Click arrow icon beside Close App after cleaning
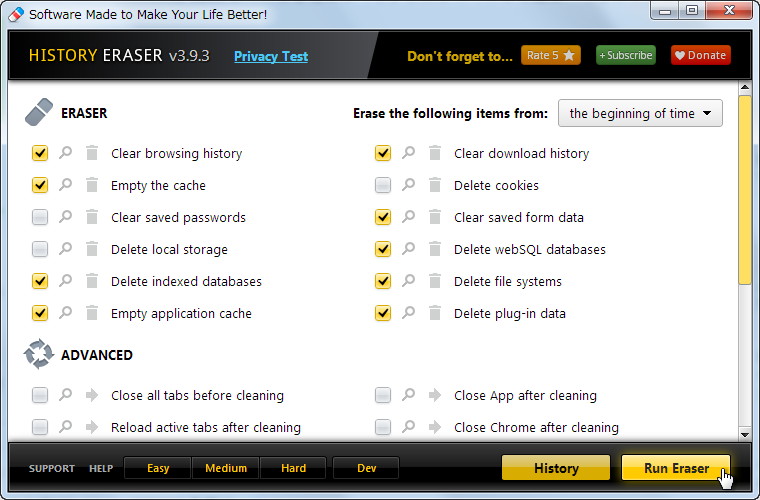 (x=435, y=395)
